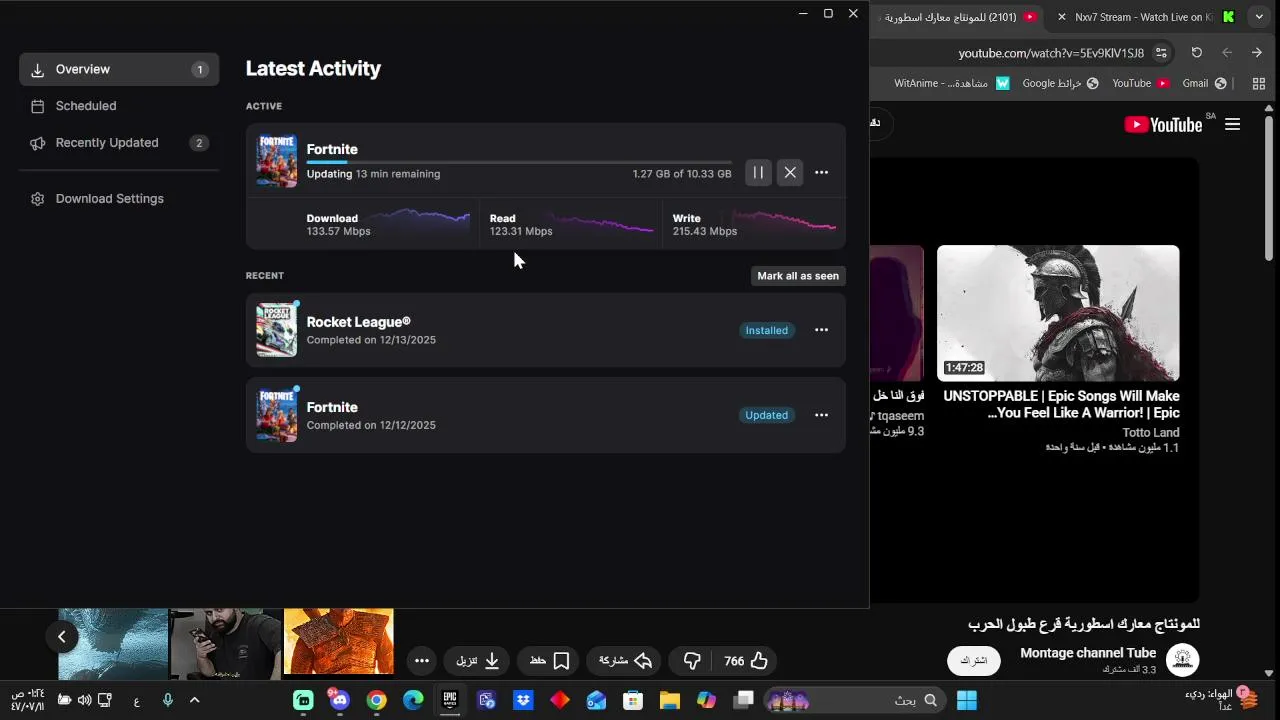
Task: Open the Scheduled downloads section
Action: [x=119, y=106]
